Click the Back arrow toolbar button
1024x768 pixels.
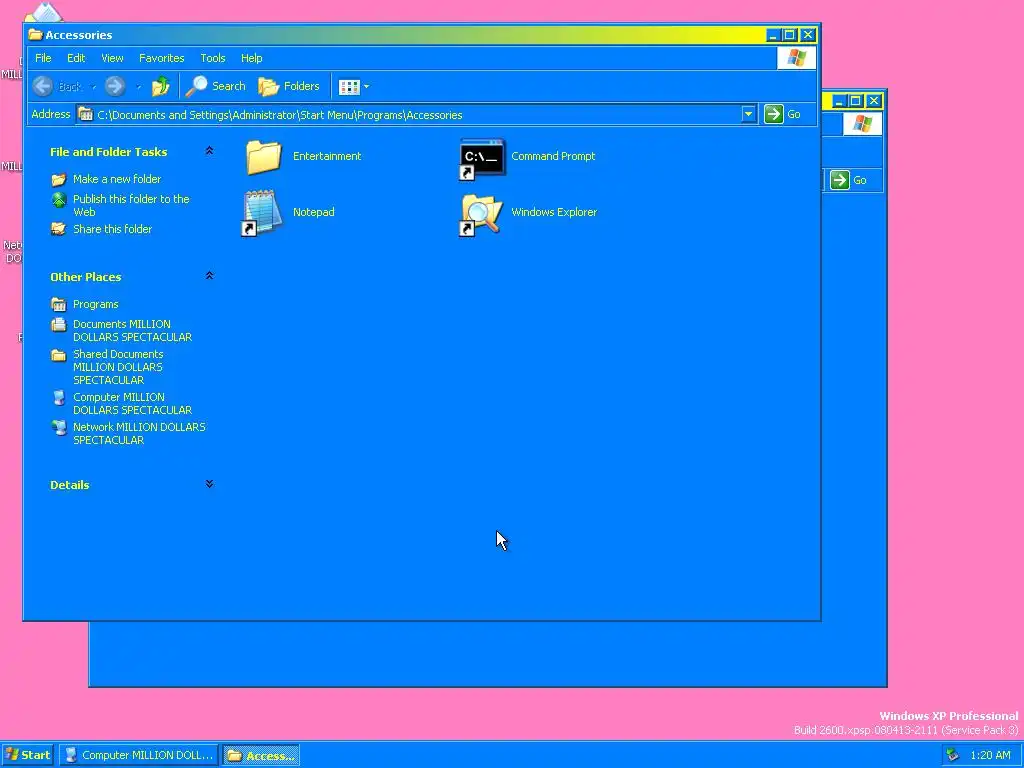42,86
